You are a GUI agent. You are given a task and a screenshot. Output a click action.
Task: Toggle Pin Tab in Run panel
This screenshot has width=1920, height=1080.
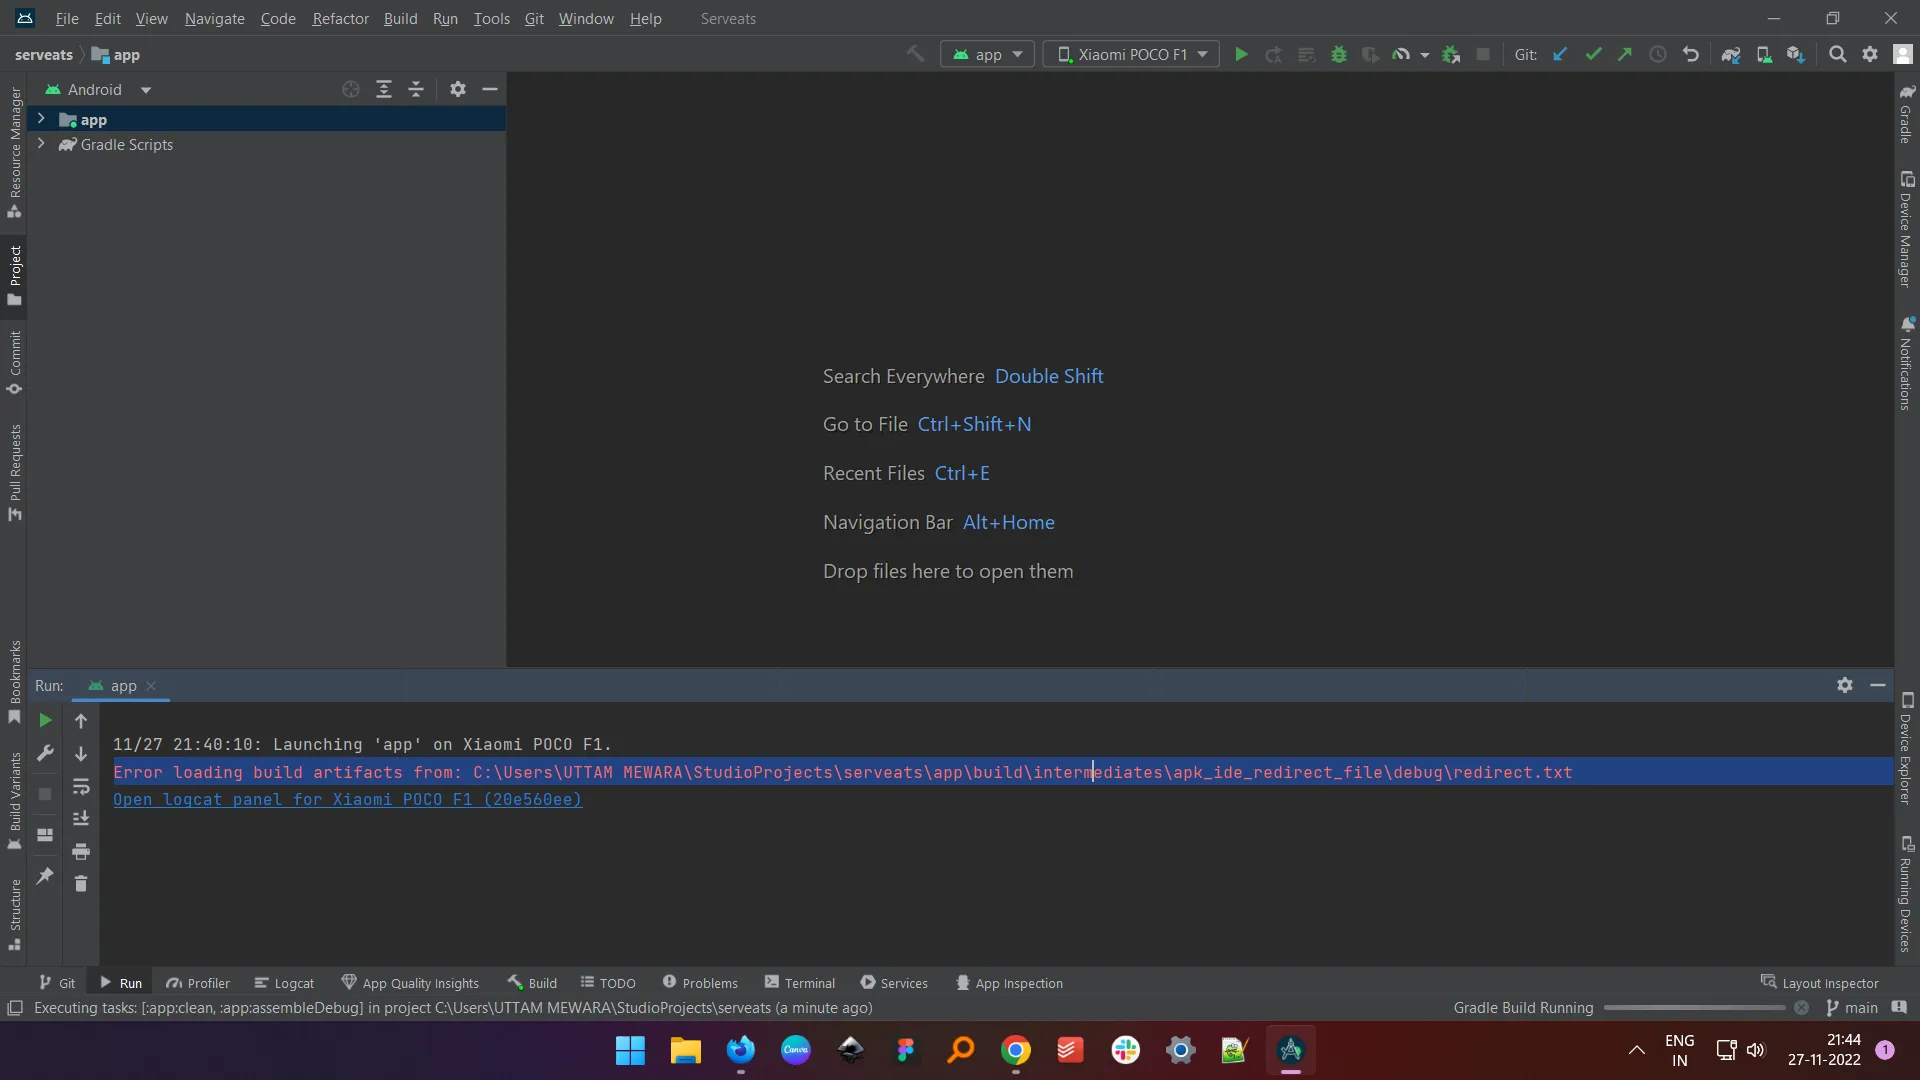click(x=45, y=876)
